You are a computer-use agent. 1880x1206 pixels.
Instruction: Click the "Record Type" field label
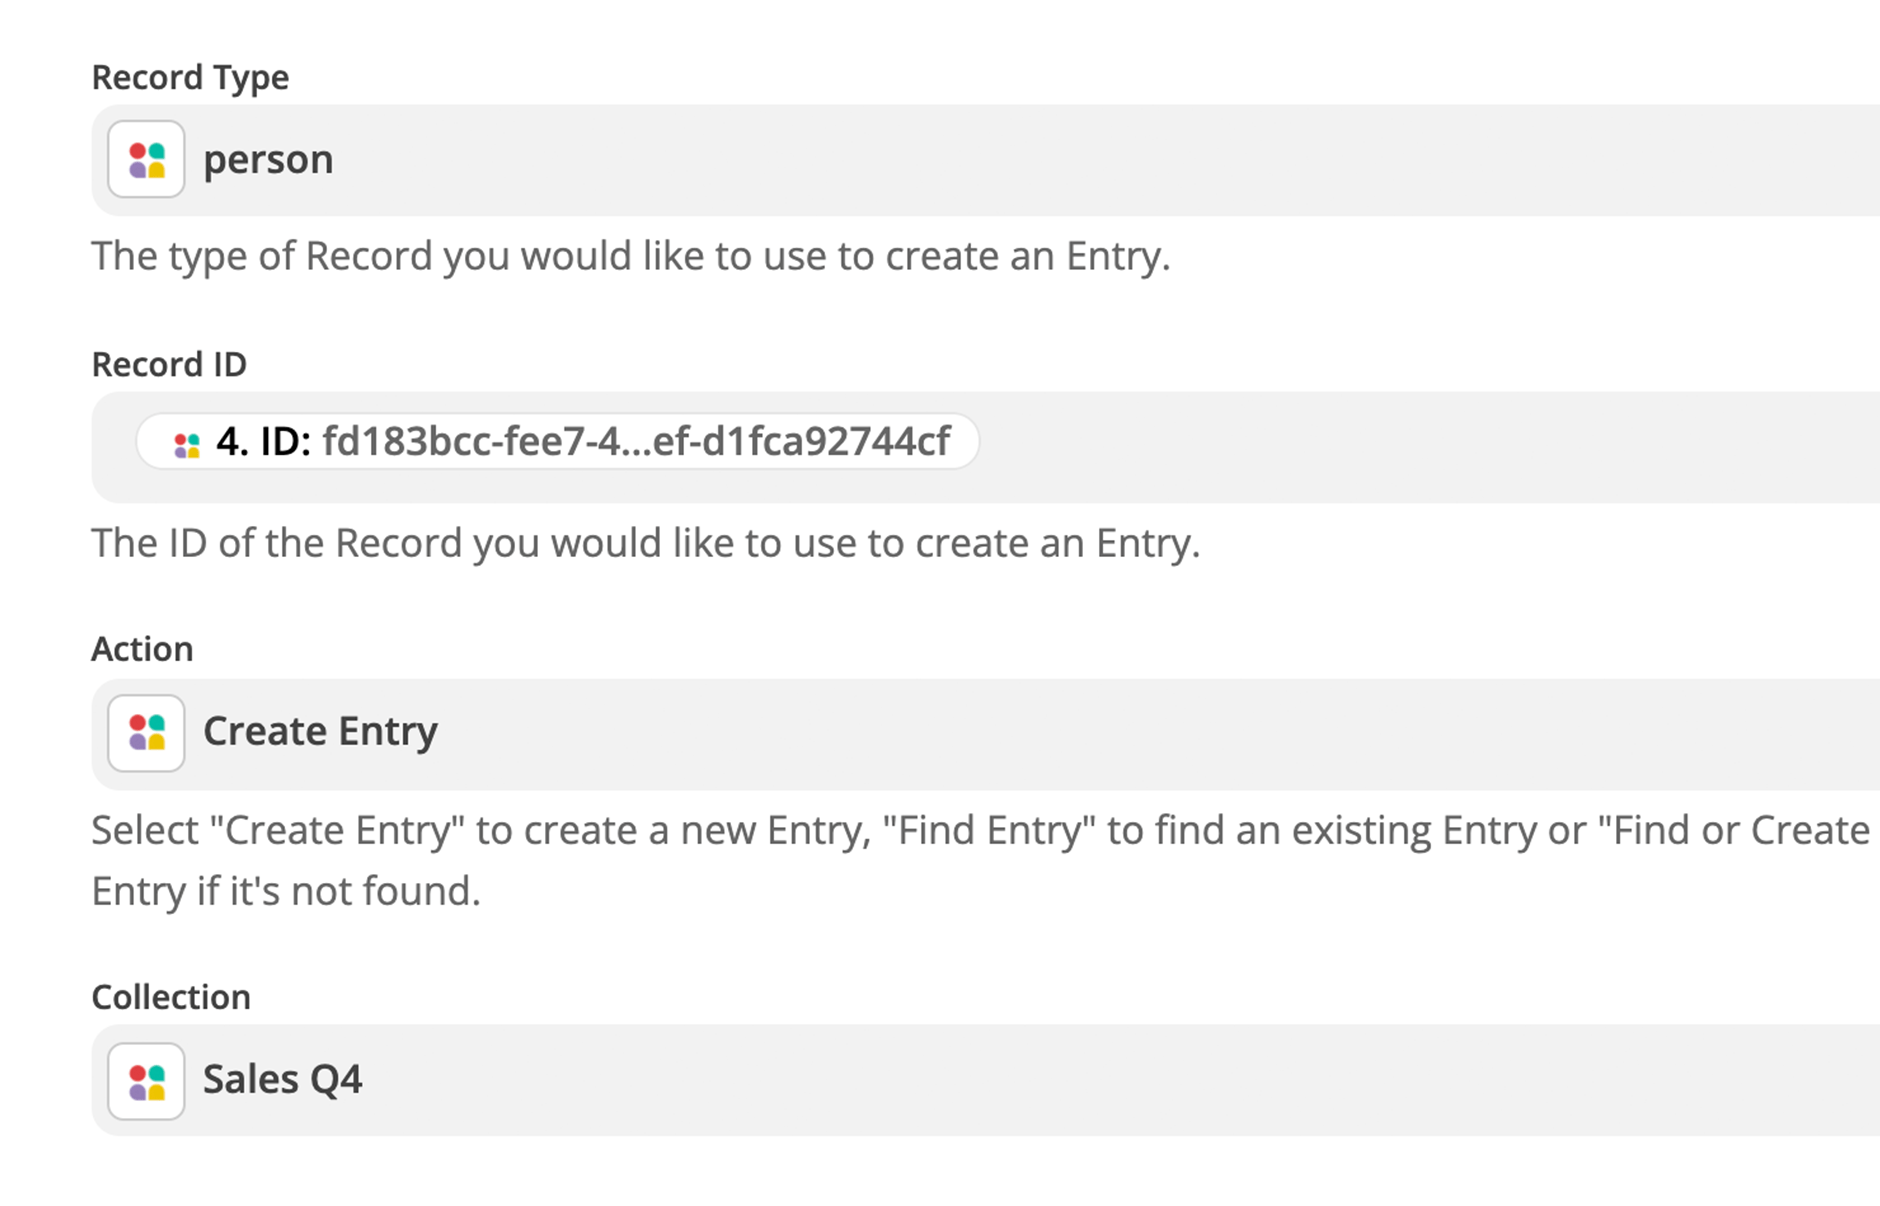(190, 77)
